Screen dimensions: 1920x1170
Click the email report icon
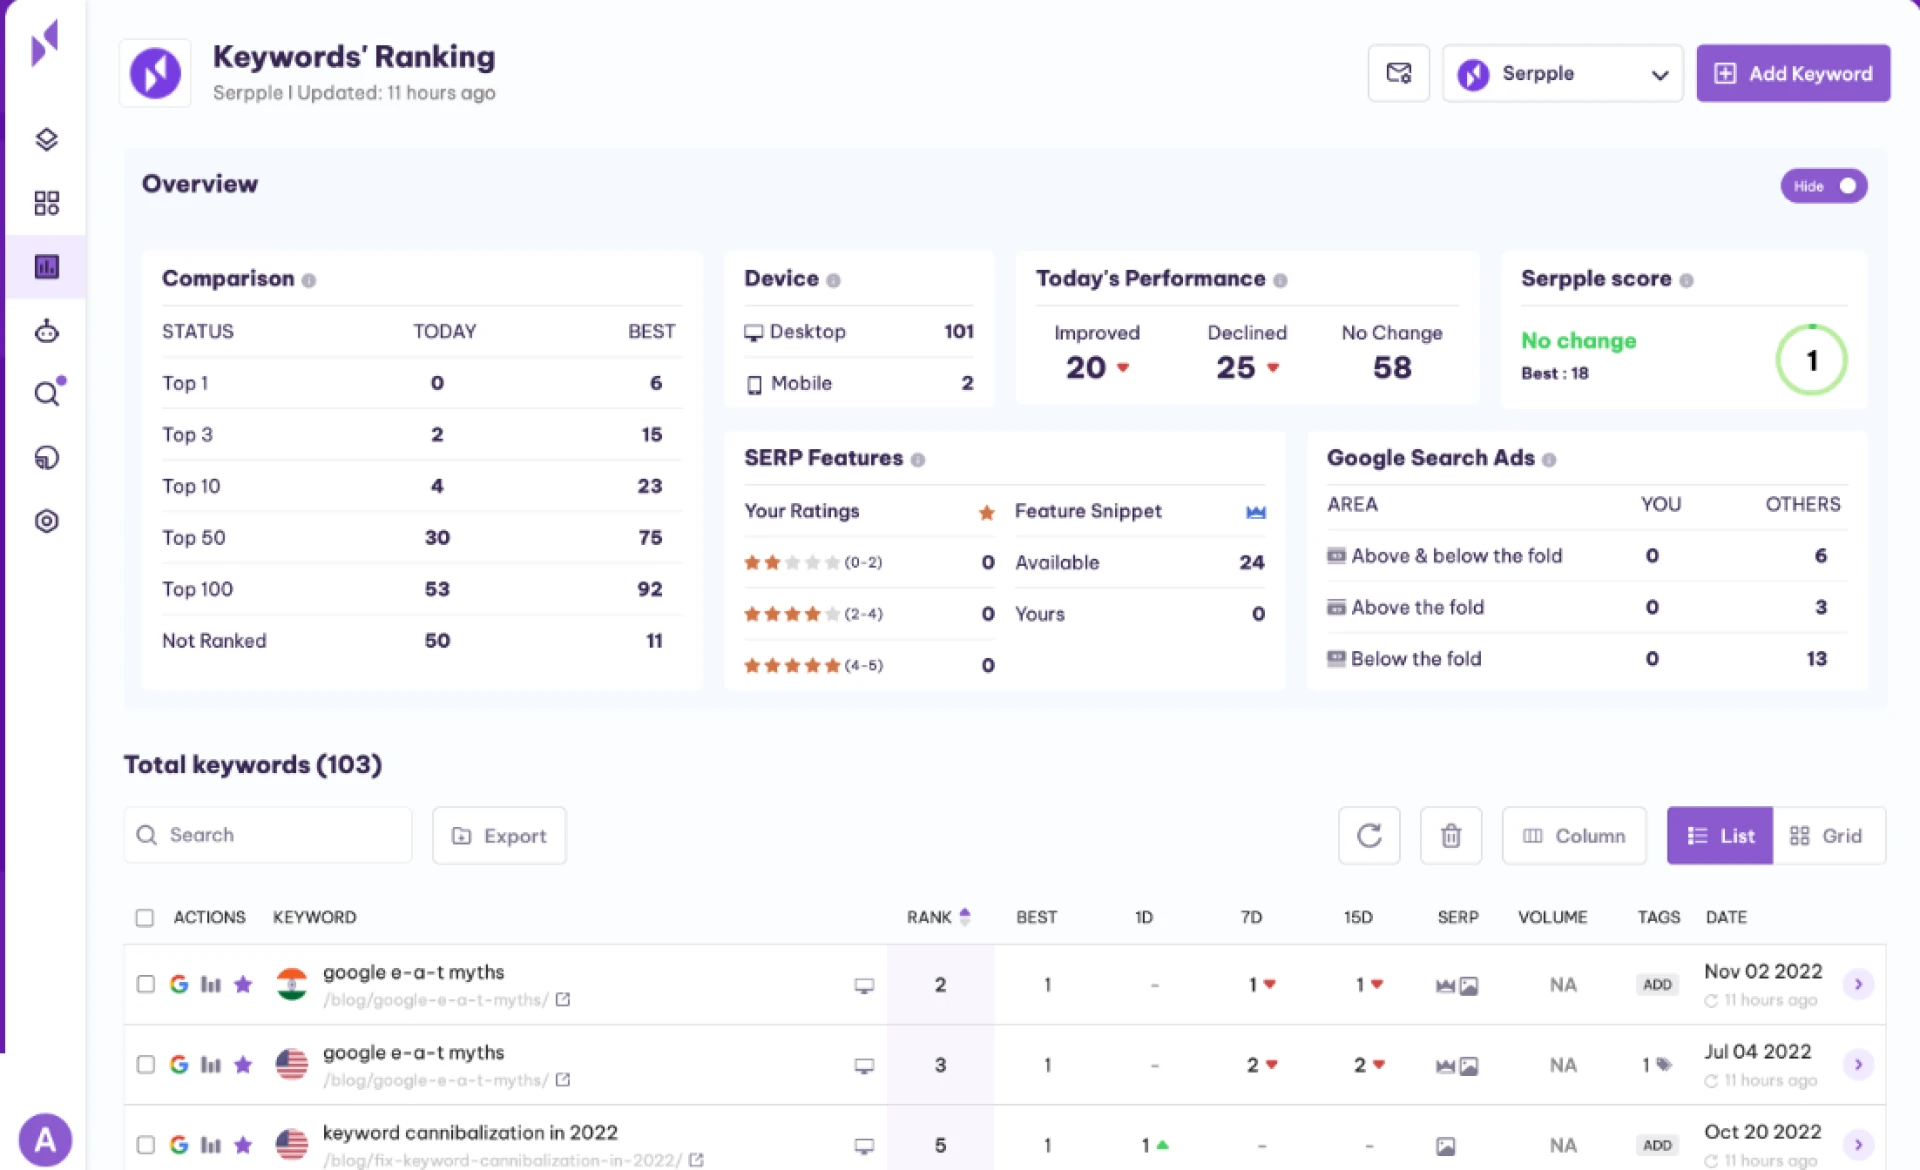coord(1398,73)
